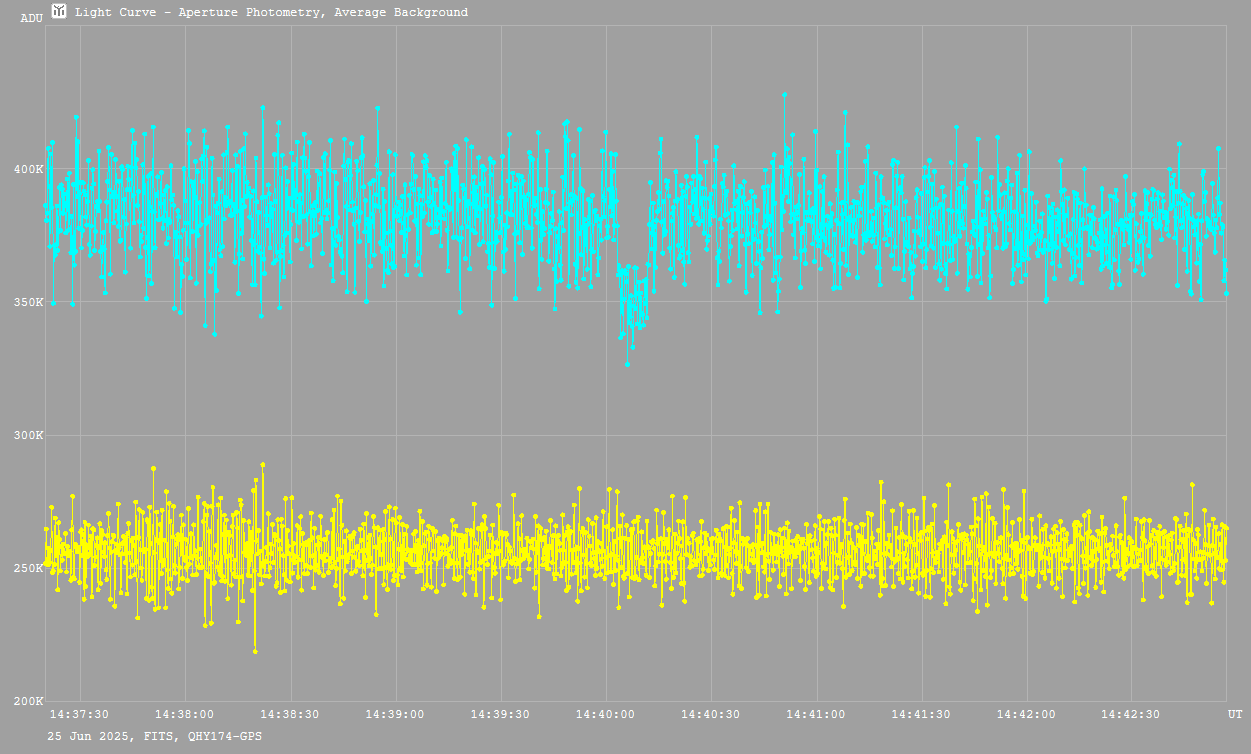This screenshot has width=1251, height=754.
Task: Select the lowest yellow data point
Action: 255,651
